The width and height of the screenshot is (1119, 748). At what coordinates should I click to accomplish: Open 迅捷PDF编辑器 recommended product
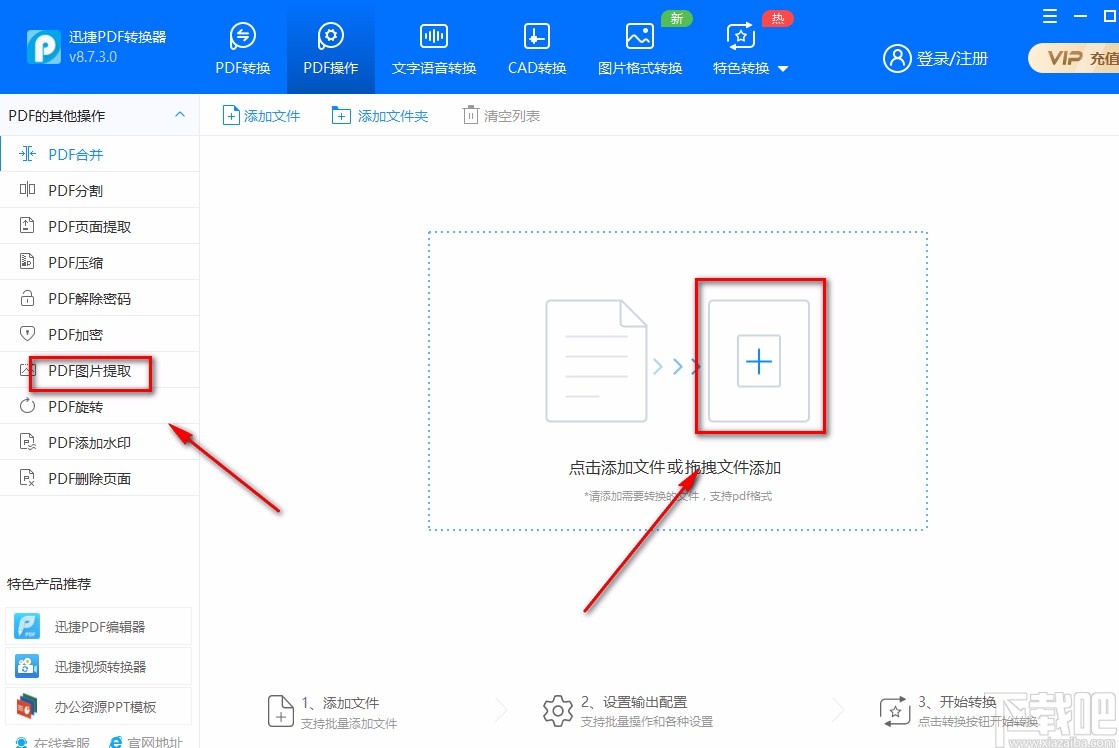[x=98, y=627]
